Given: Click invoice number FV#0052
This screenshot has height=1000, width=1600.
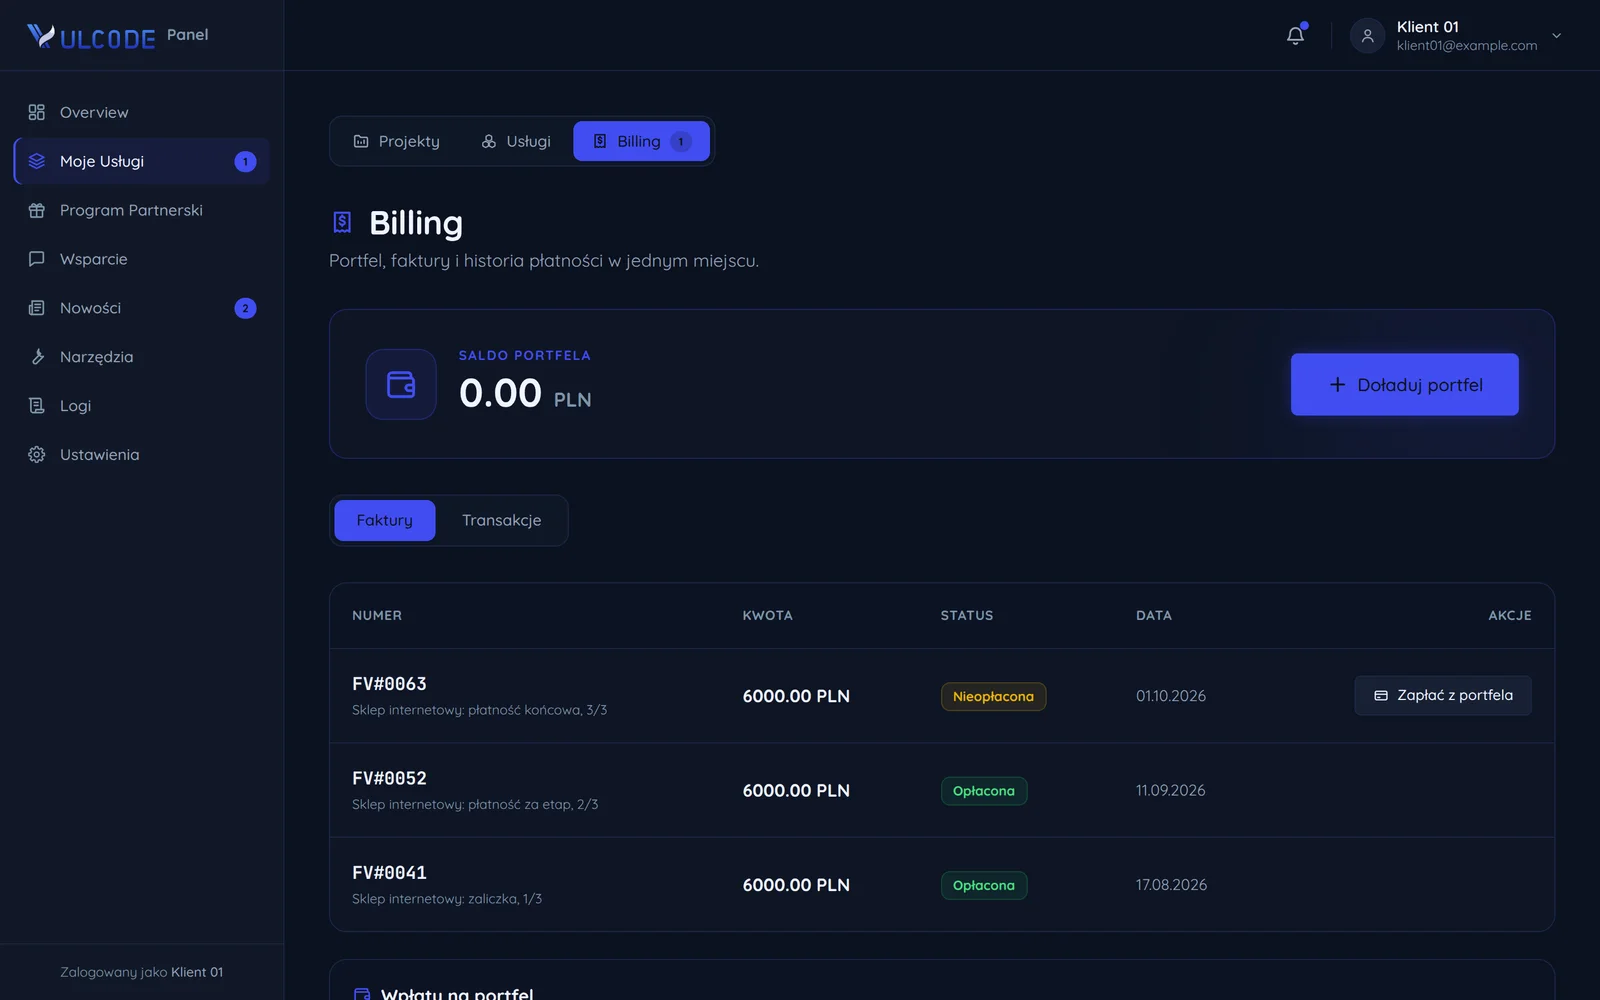Looking at the screenshot, I should pyautogui.click(x=389, y=778).
